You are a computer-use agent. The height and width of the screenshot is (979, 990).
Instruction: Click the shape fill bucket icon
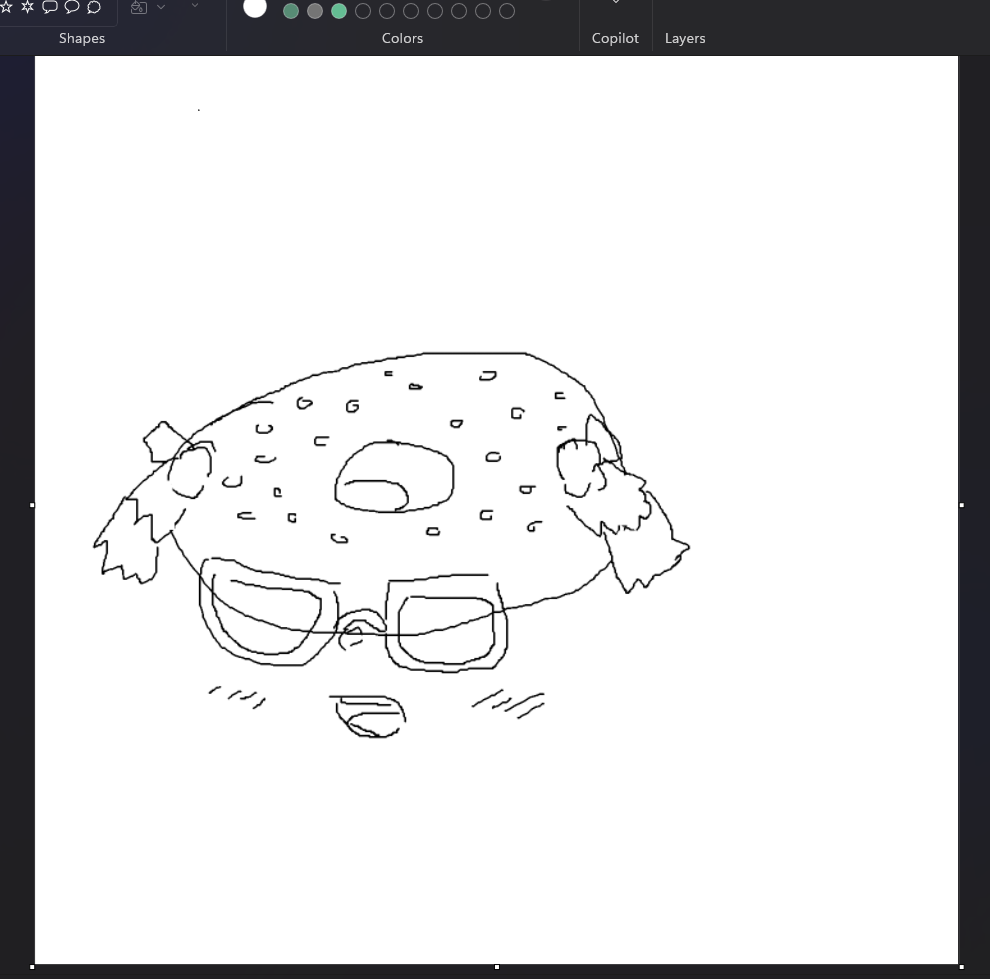(x=139, y=7)
